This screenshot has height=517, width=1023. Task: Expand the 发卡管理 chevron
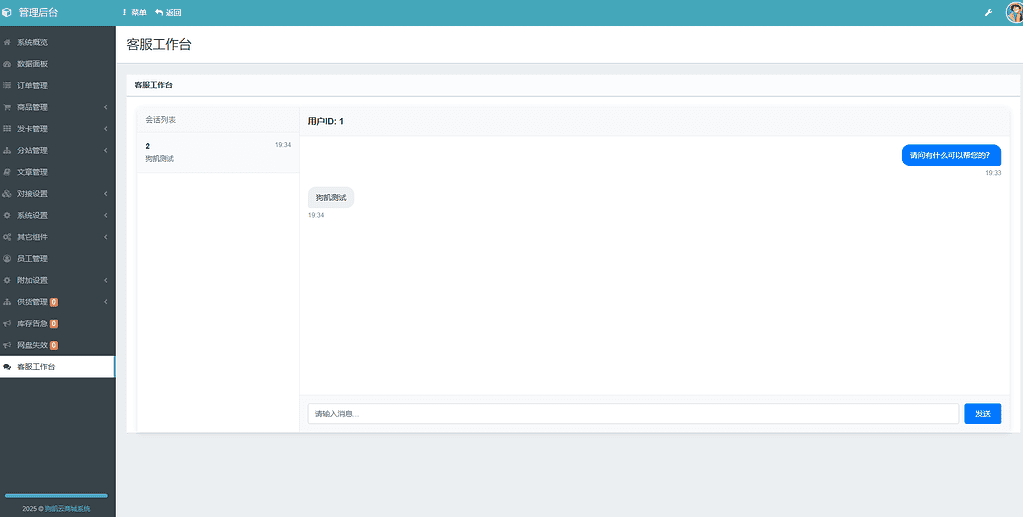pos(106,129)
